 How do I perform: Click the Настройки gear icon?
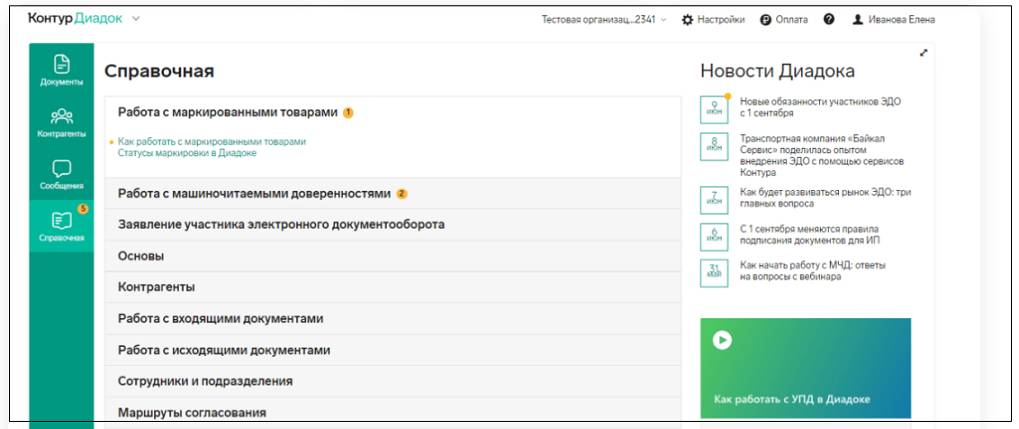coord(688,20)
